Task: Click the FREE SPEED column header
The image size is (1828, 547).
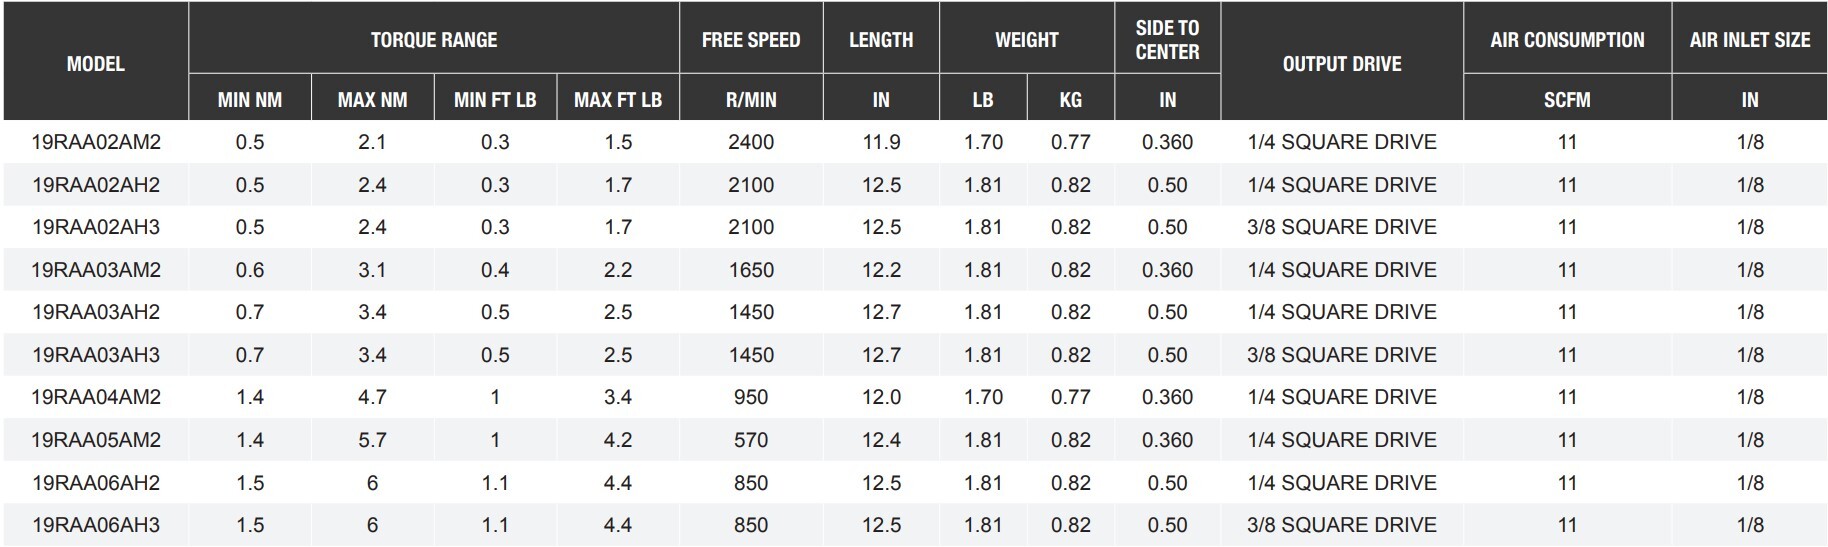Action: pyautogui.click(x=751, y=40)
